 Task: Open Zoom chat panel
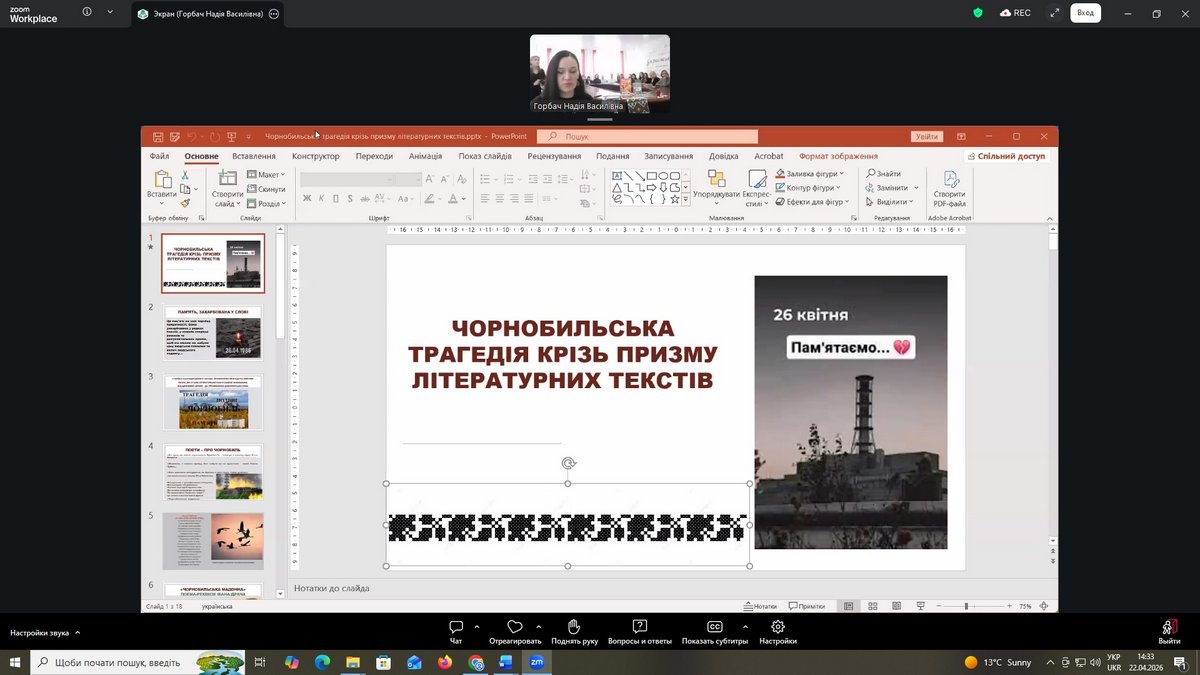456,627
